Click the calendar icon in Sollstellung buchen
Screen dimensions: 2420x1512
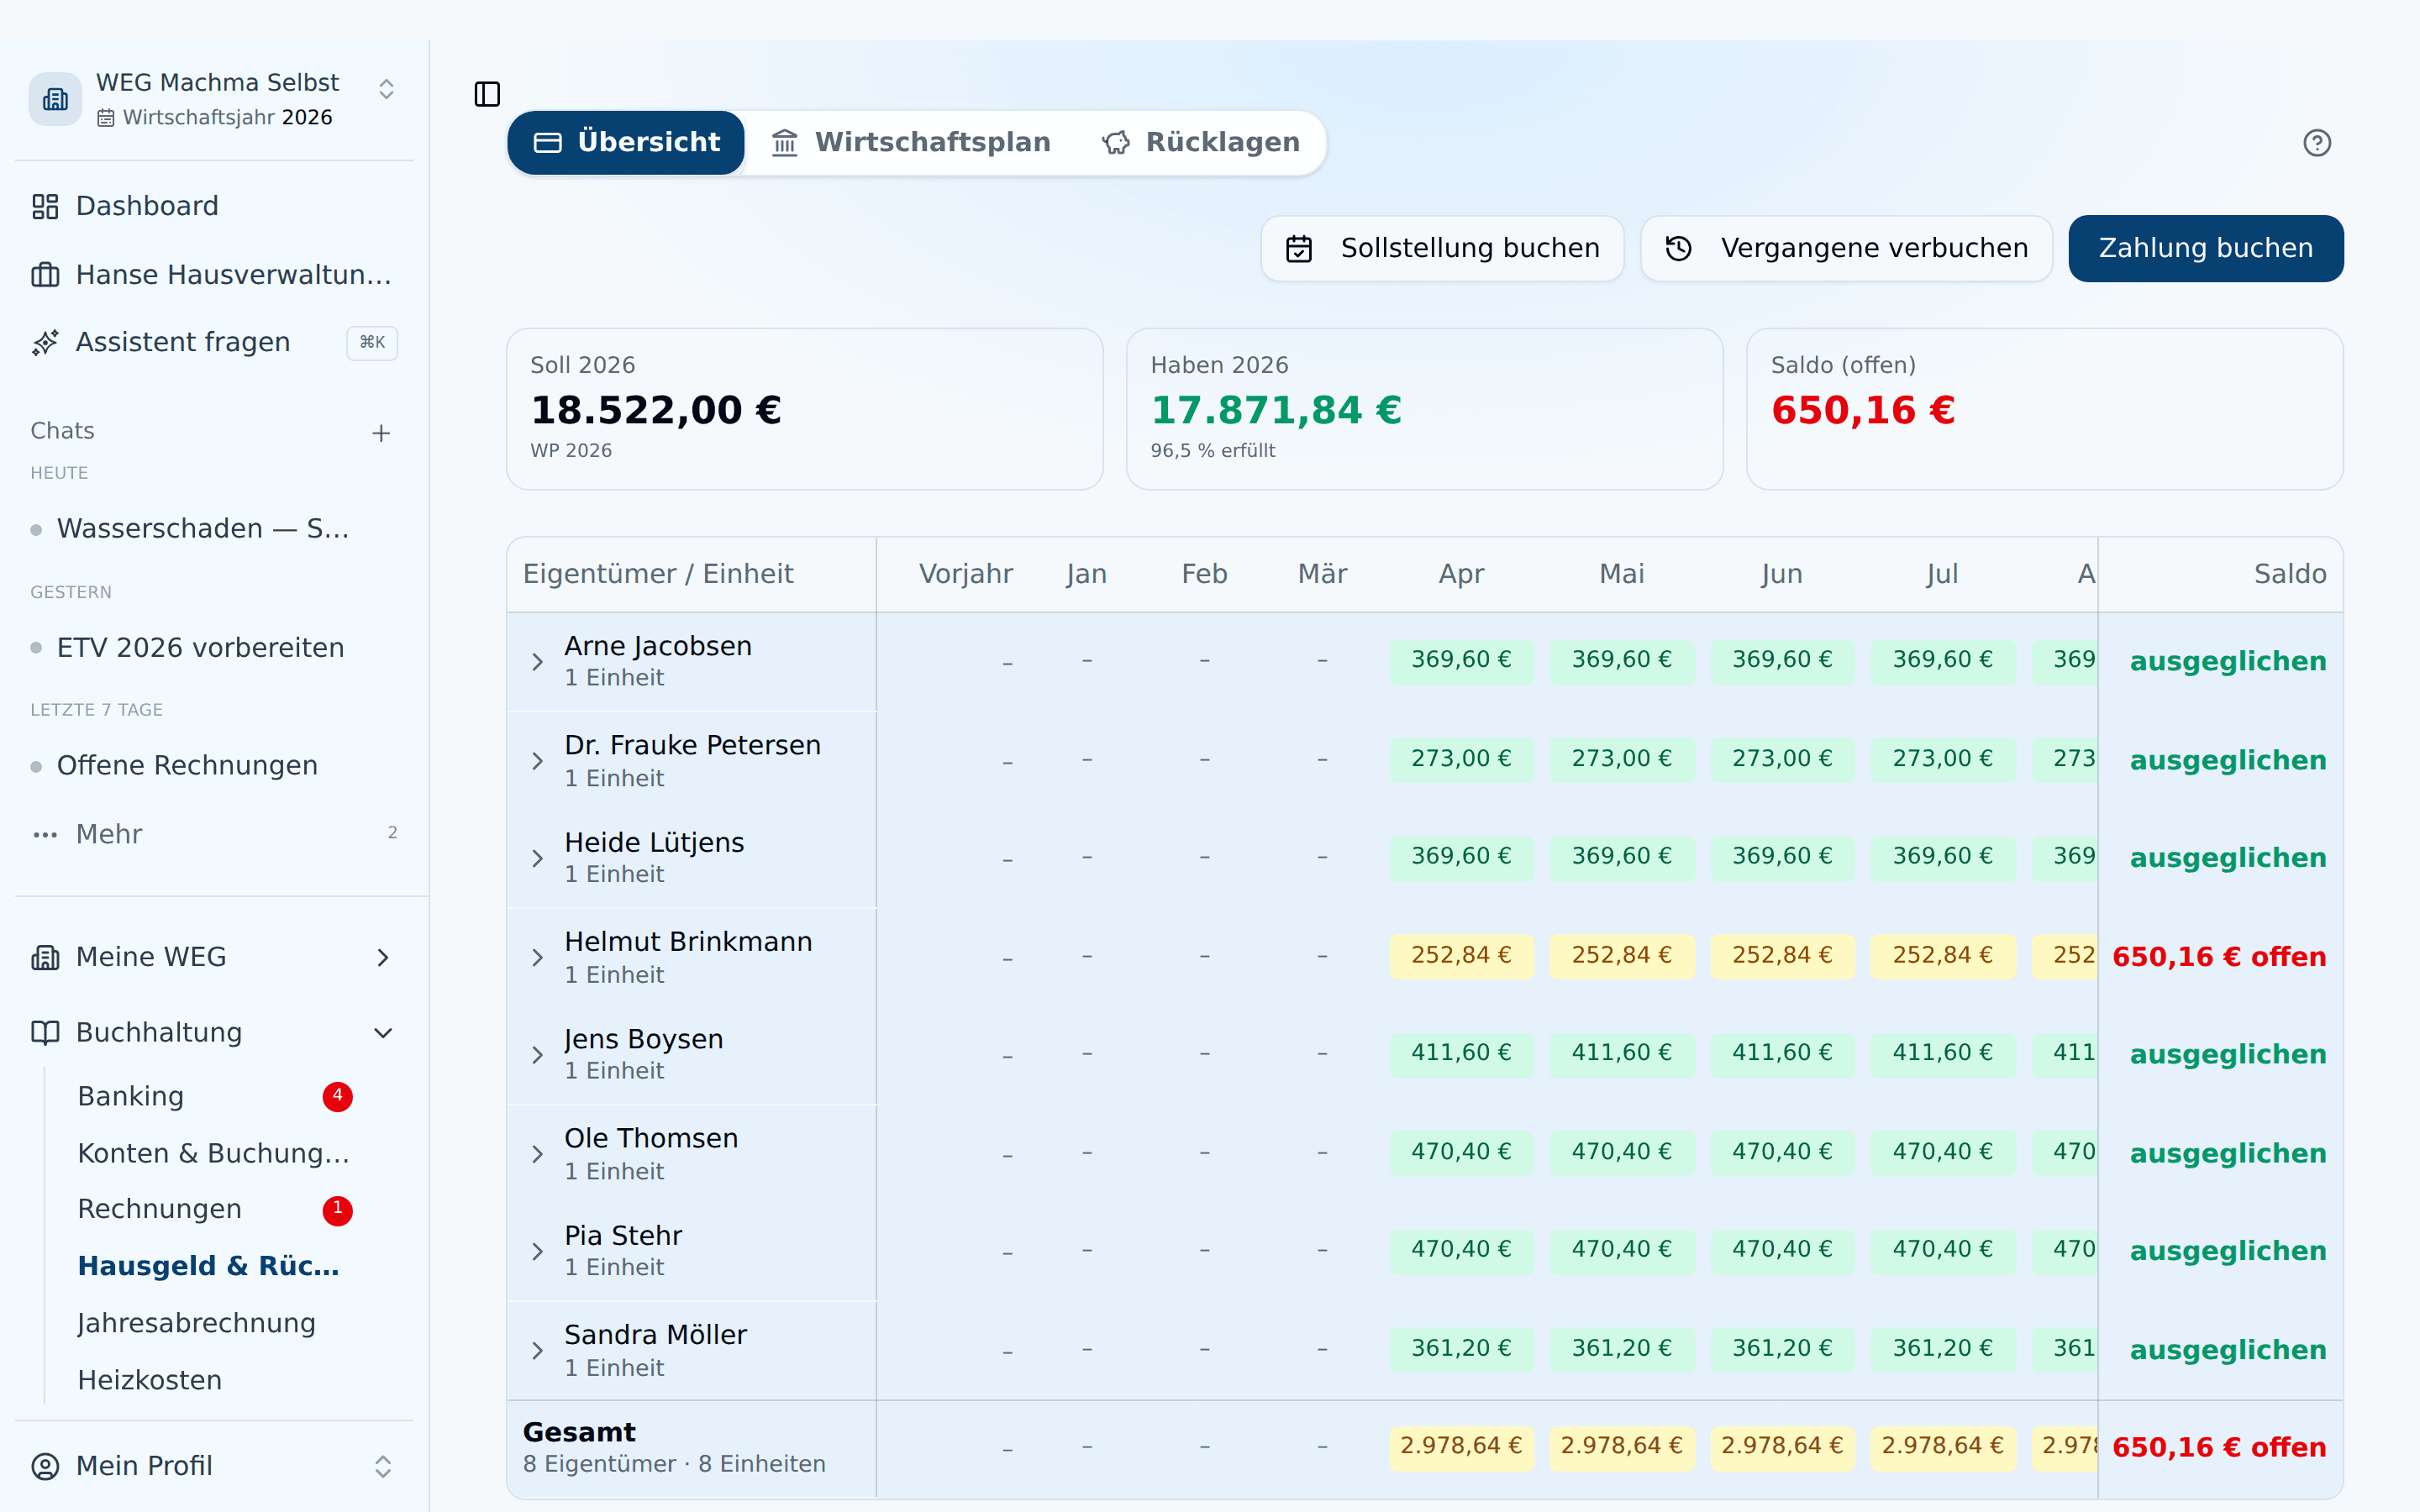tap(1298, 248)
